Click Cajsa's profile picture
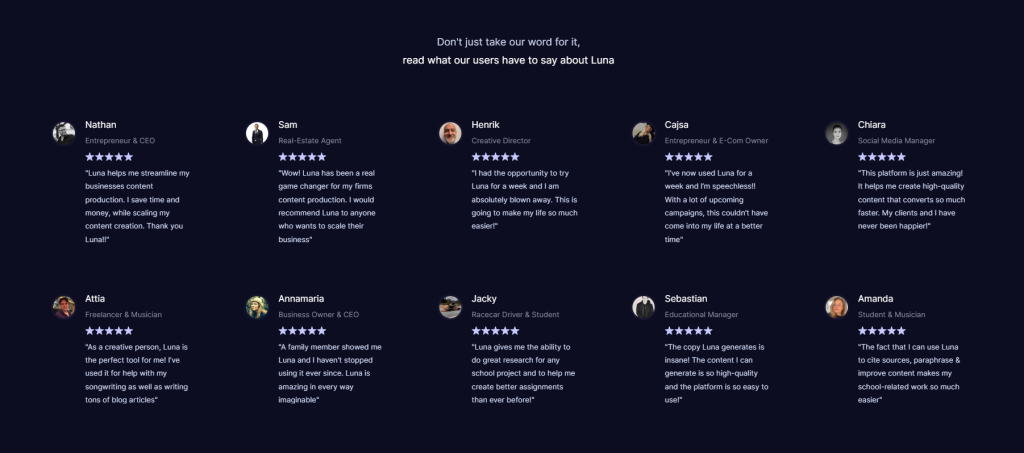Viewport: 1024px width, 453px height. 643,133
